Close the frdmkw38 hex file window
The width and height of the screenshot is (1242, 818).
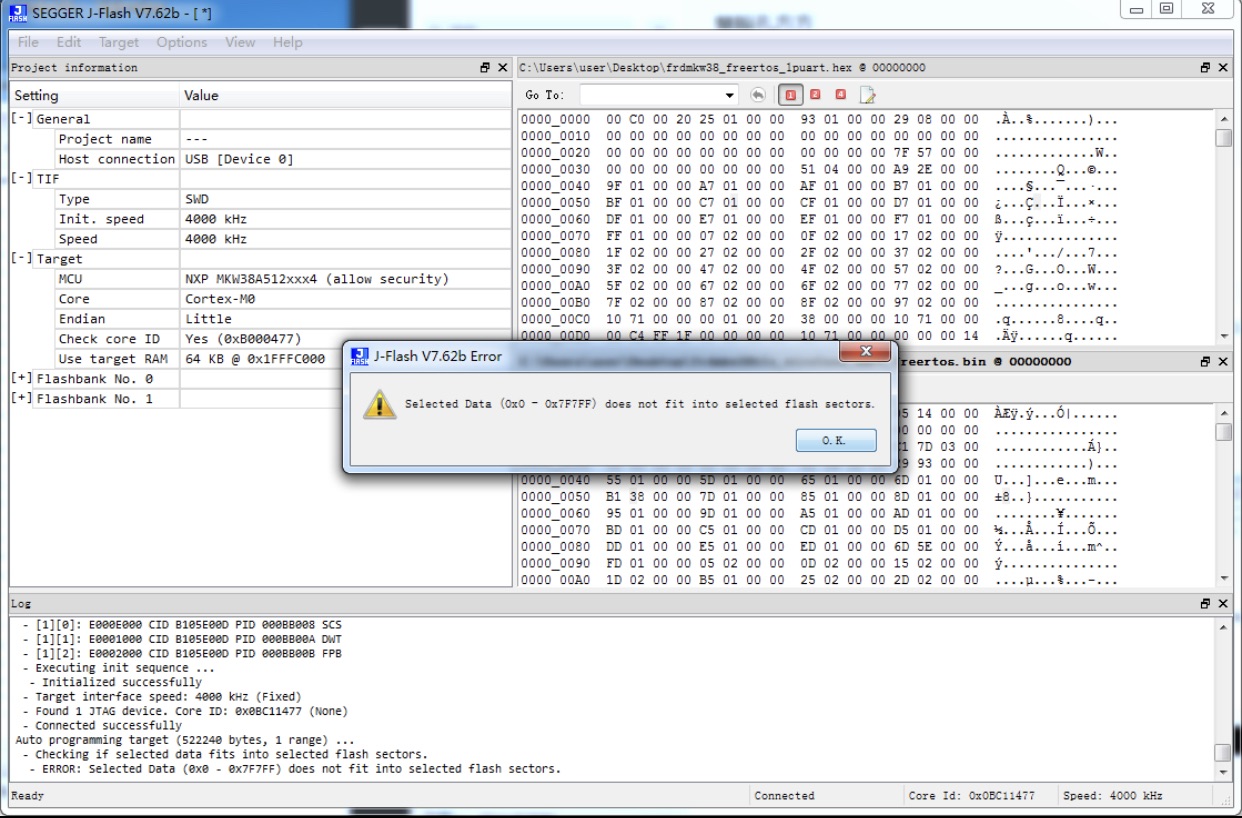[x=1224, y=68]
